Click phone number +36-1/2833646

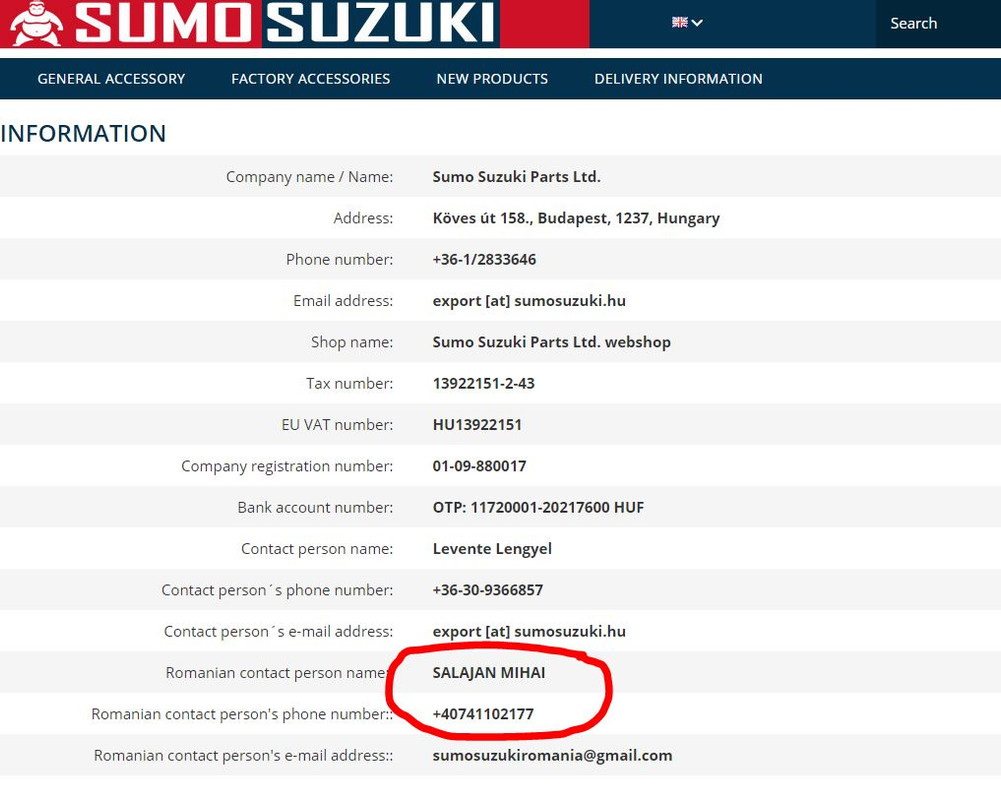point(484,259)
